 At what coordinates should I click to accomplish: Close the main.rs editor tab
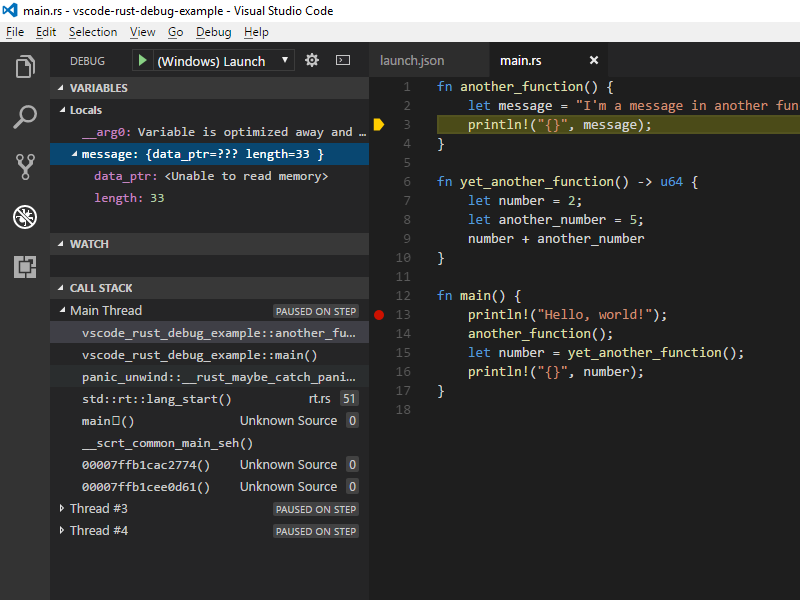pyautogui.click(x=594, y=61)
